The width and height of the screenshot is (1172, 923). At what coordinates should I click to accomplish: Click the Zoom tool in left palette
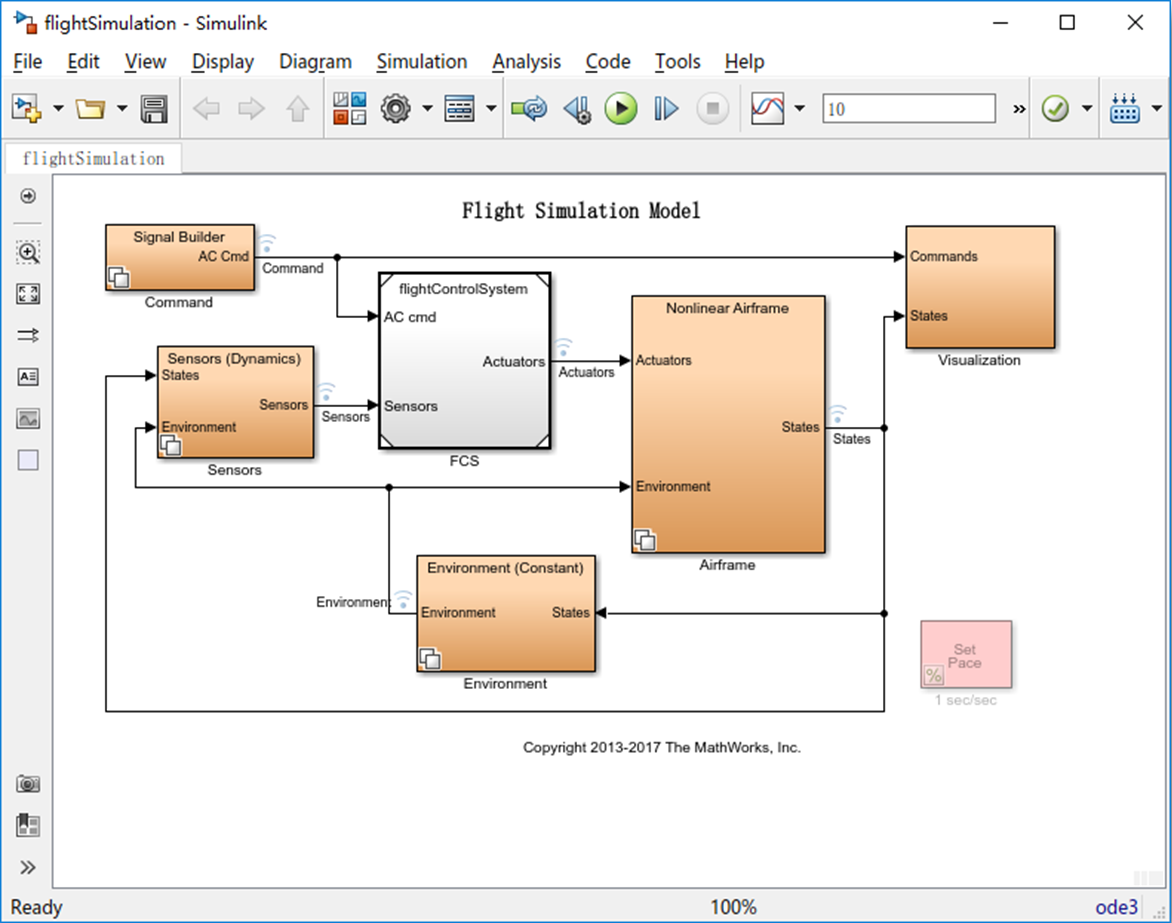pos(28,252)
